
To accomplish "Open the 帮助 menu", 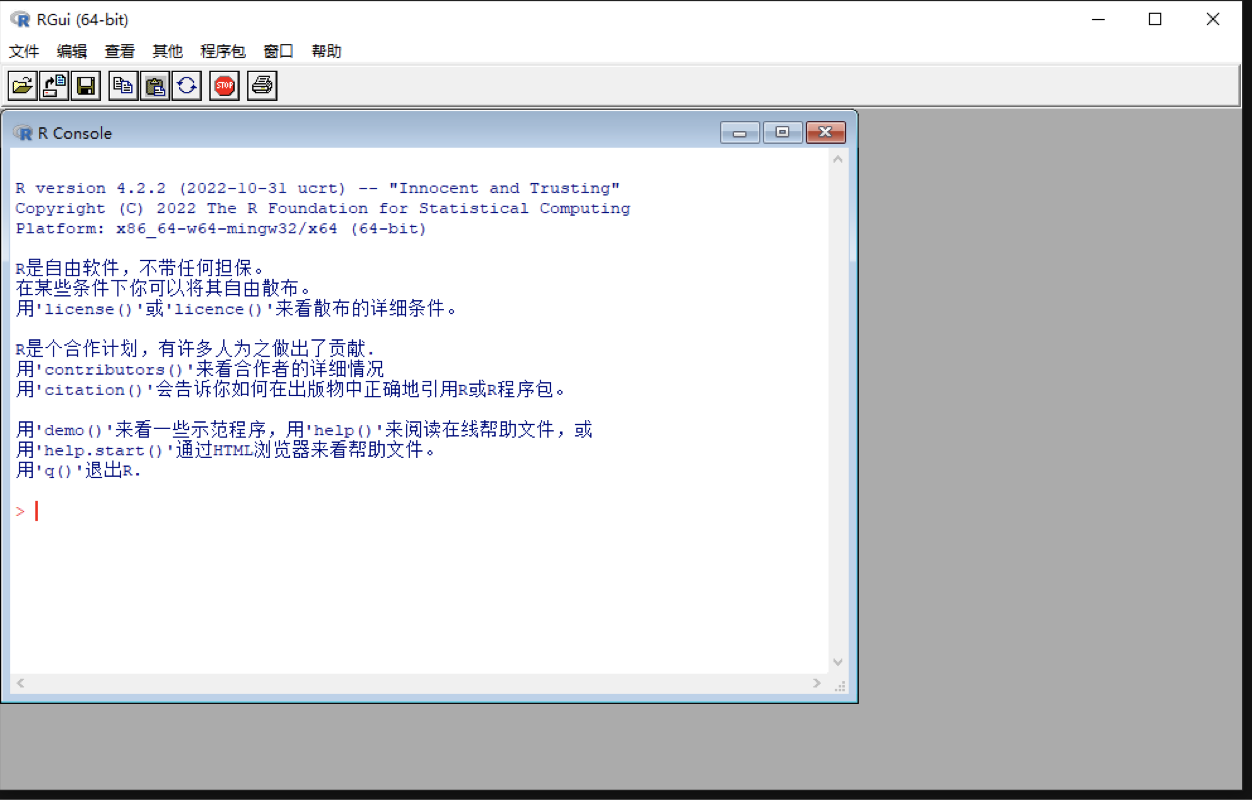I will click(x=326, y=51).
